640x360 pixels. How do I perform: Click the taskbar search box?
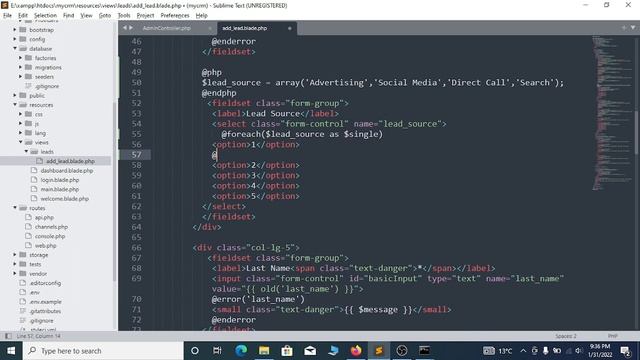(x=103, y=351)
